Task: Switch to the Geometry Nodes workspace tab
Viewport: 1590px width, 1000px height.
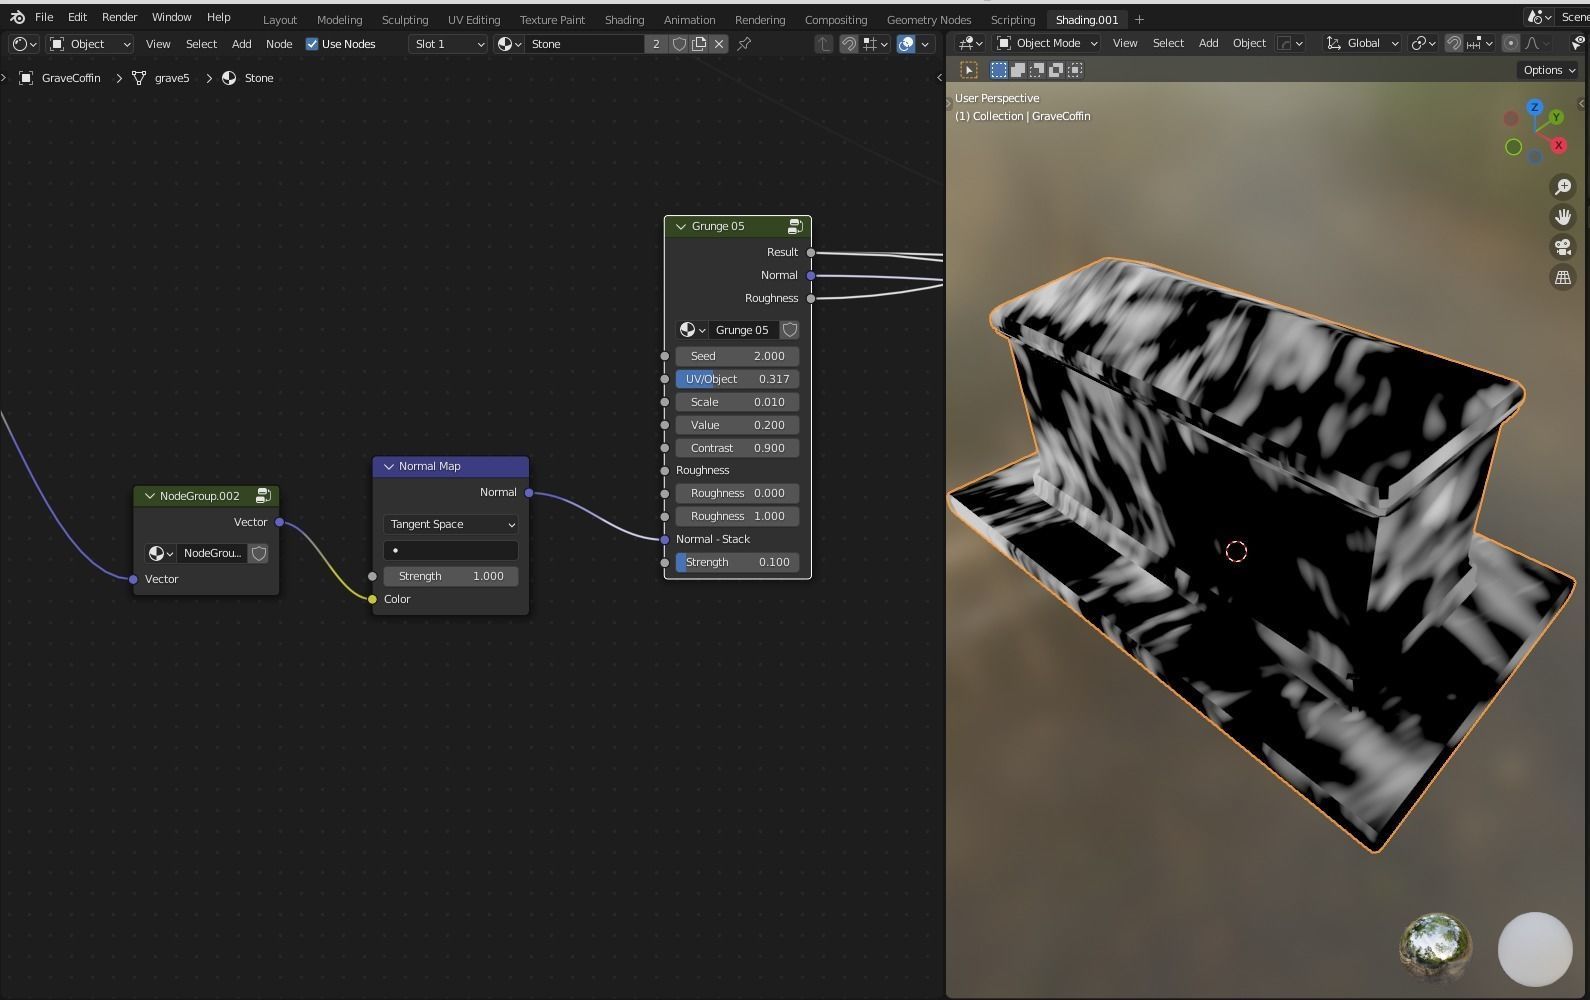Action: (x=928, y=20)
